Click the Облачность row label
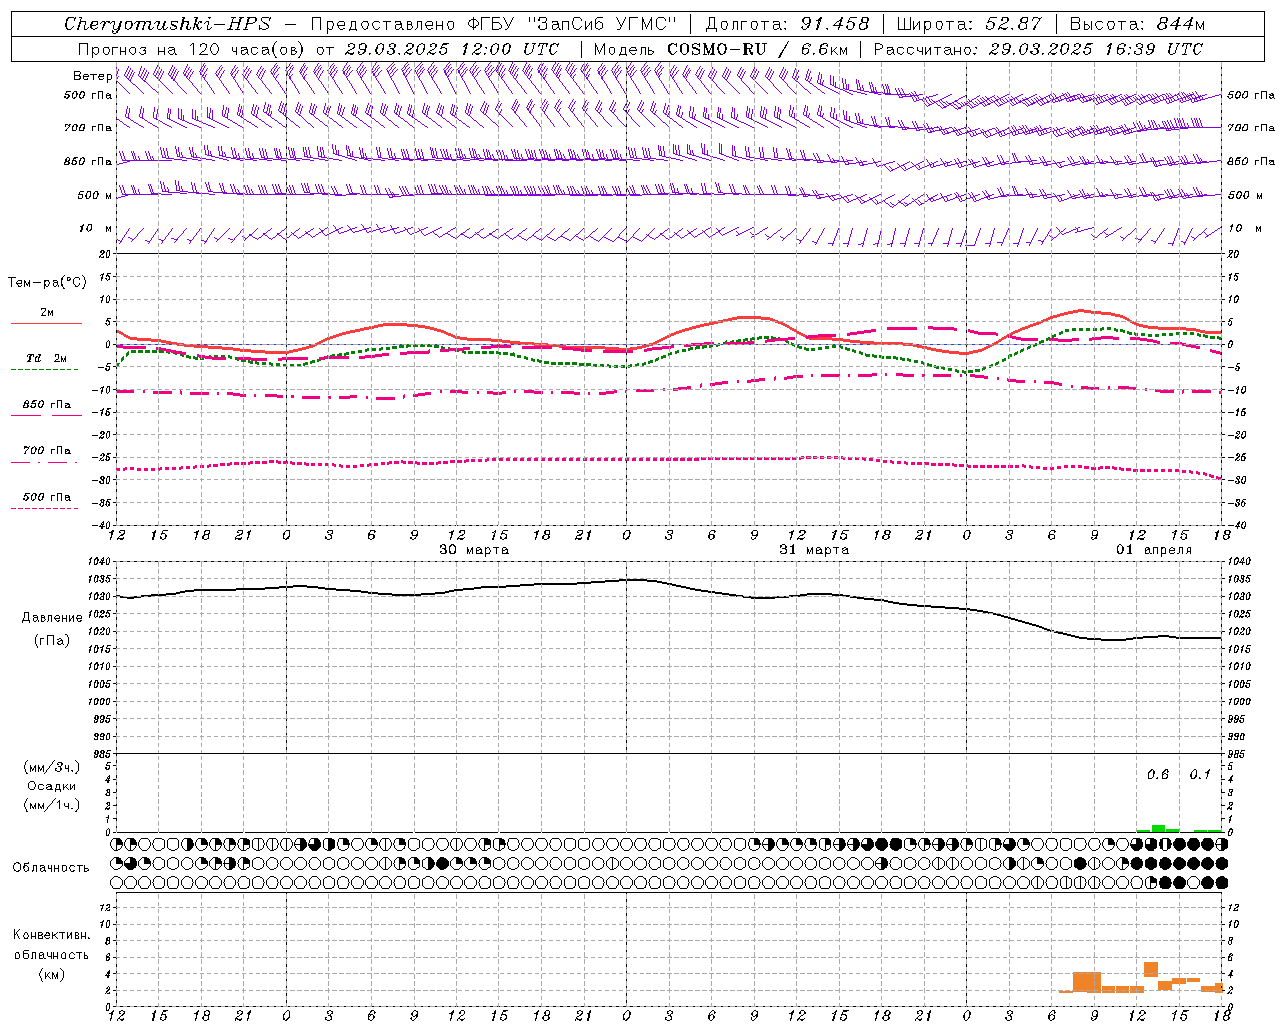Image resolution: width=1280 pixels, height=1024 pixels. 51,868
